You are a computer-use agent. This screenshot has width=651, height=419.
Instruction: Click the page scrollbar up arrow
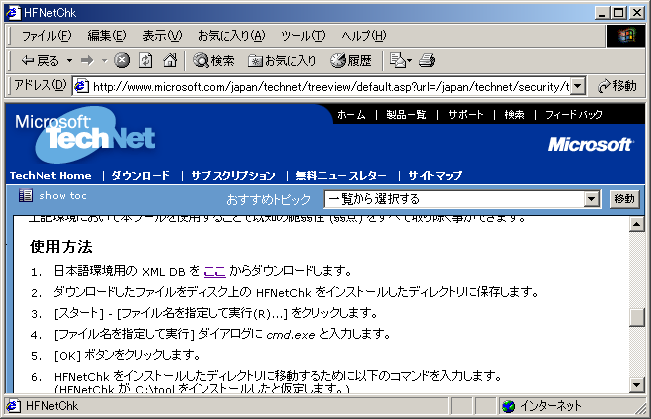coord(636,224)
